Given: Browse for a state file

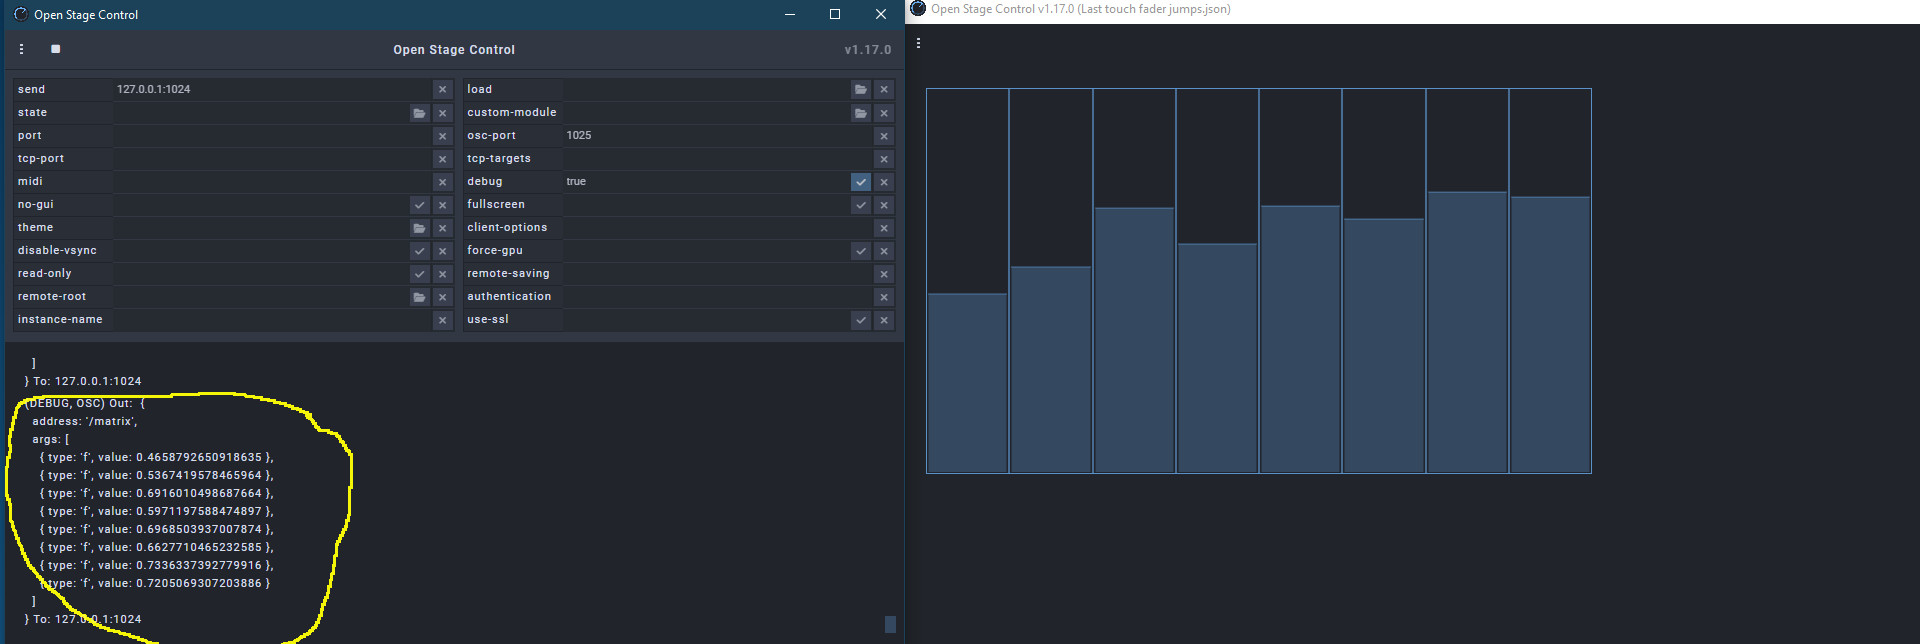Looking at the screenshot, I should tap(419, 113).
